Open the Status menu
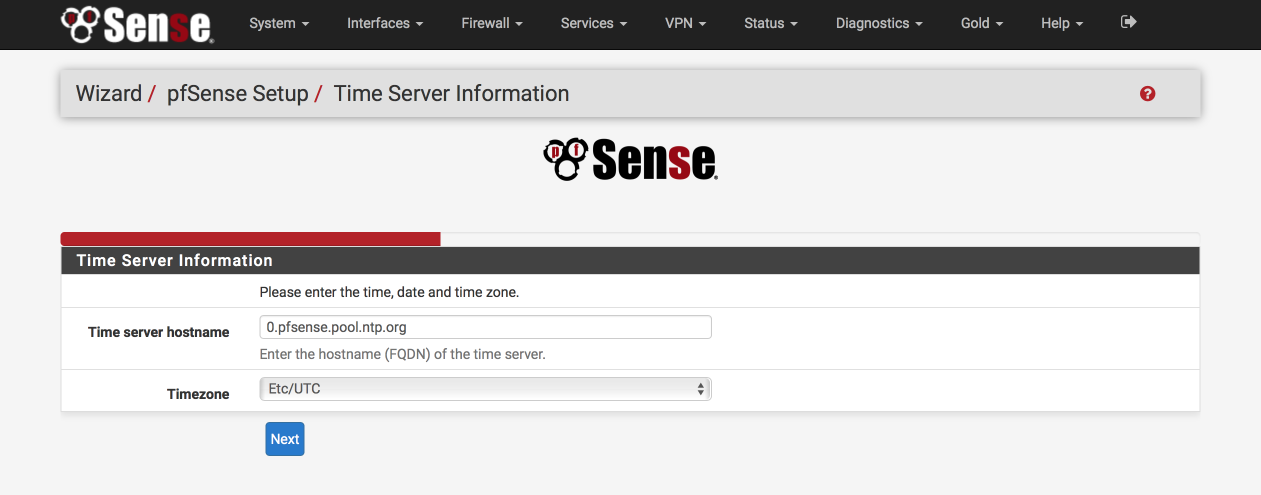1261x495 pixels. [771, 23]
